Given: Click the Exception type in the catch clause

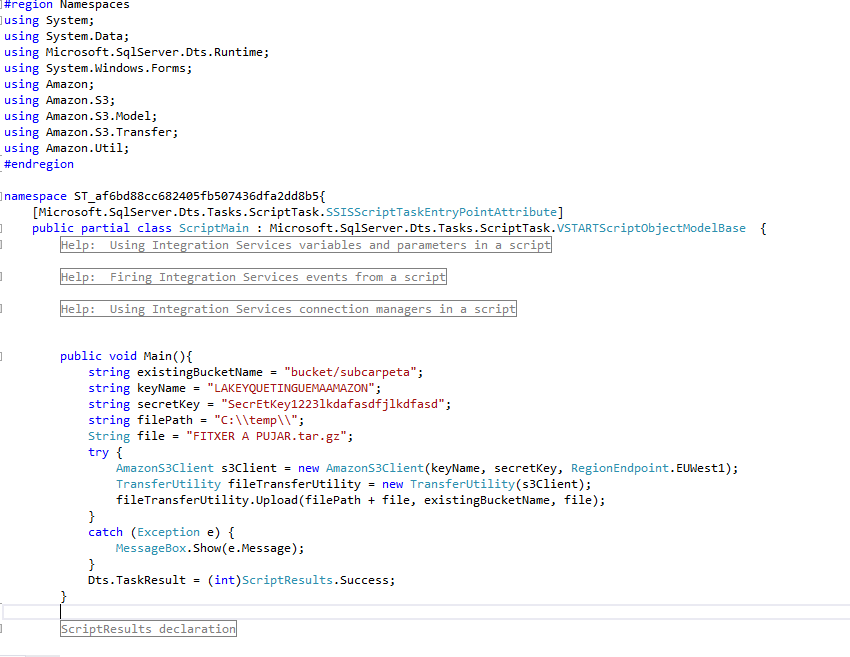Looking at the screenshot, I should 168,532.
